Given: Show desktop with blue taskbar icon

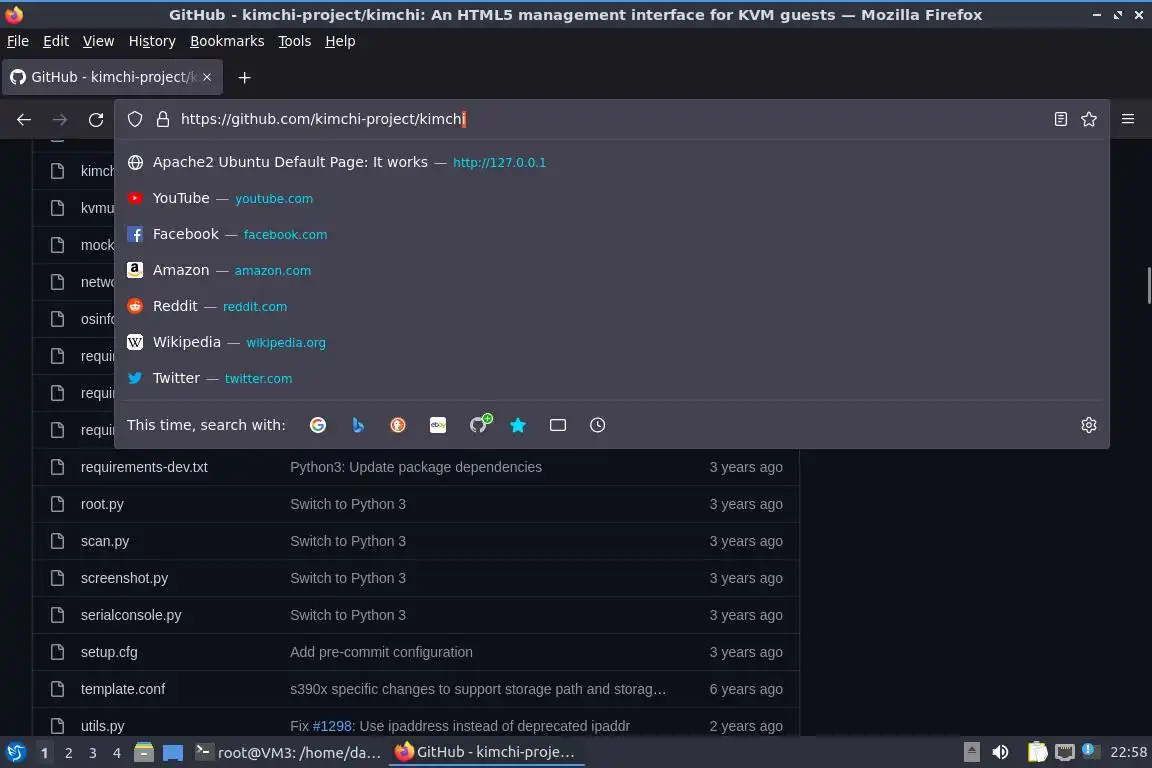Looking at the screenshot, I should tap(173, 753).
